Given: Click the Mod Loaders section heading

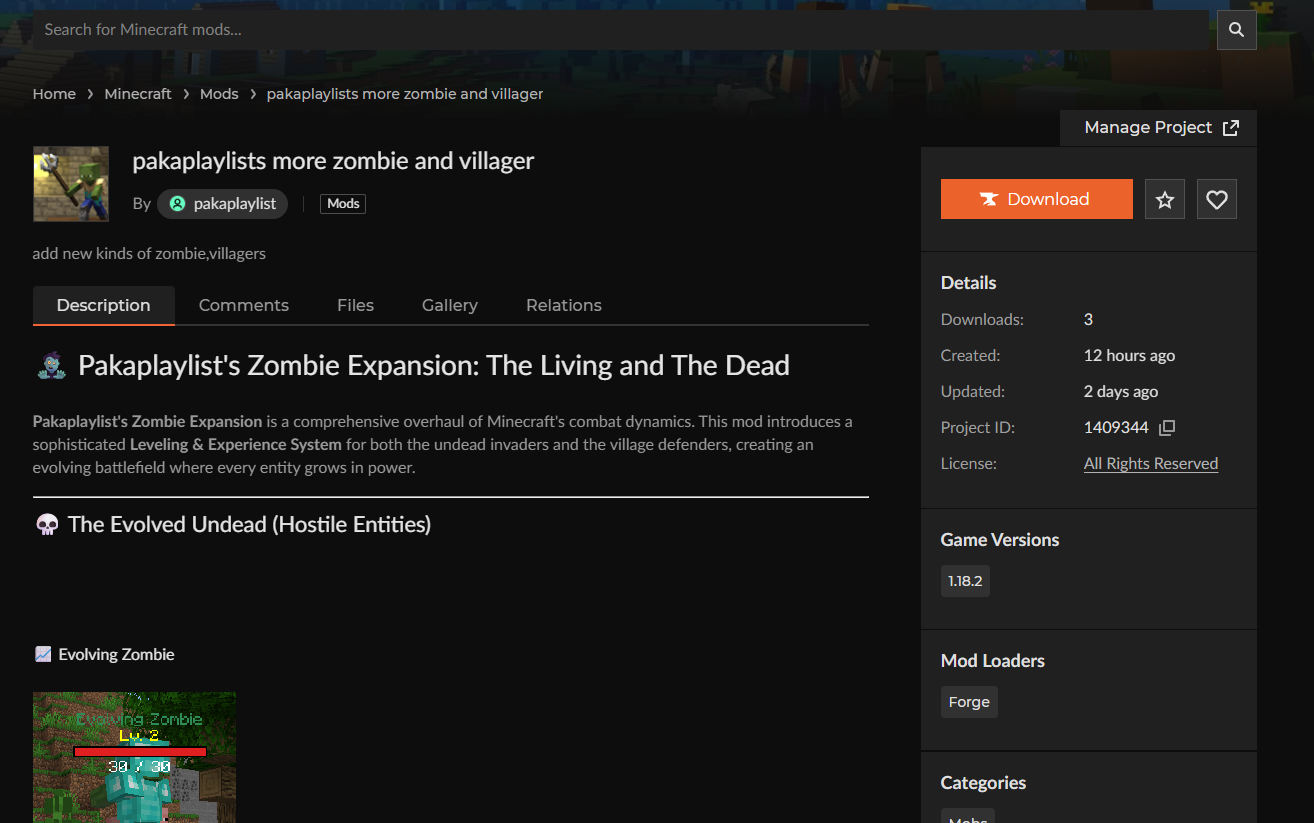Looking at the screenshot, I should point(993,661).
